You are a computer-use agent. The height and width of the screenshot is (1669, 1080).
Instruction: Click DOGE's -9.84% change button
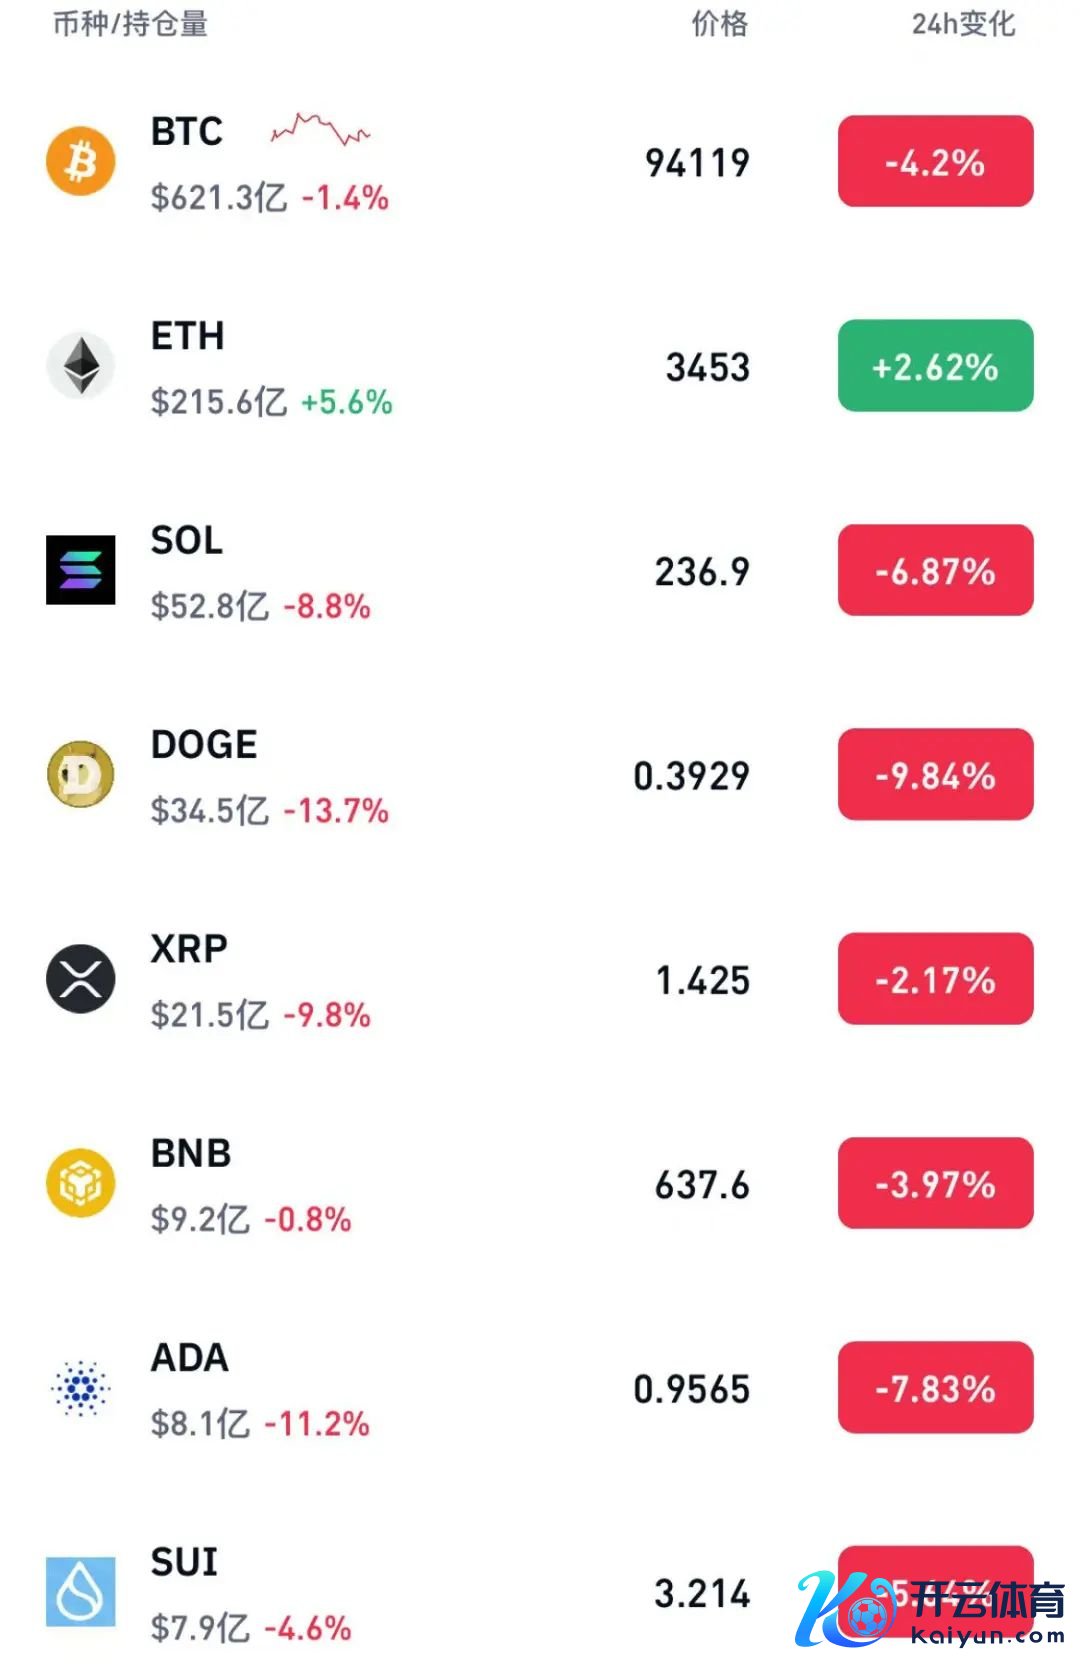[935, 775]
